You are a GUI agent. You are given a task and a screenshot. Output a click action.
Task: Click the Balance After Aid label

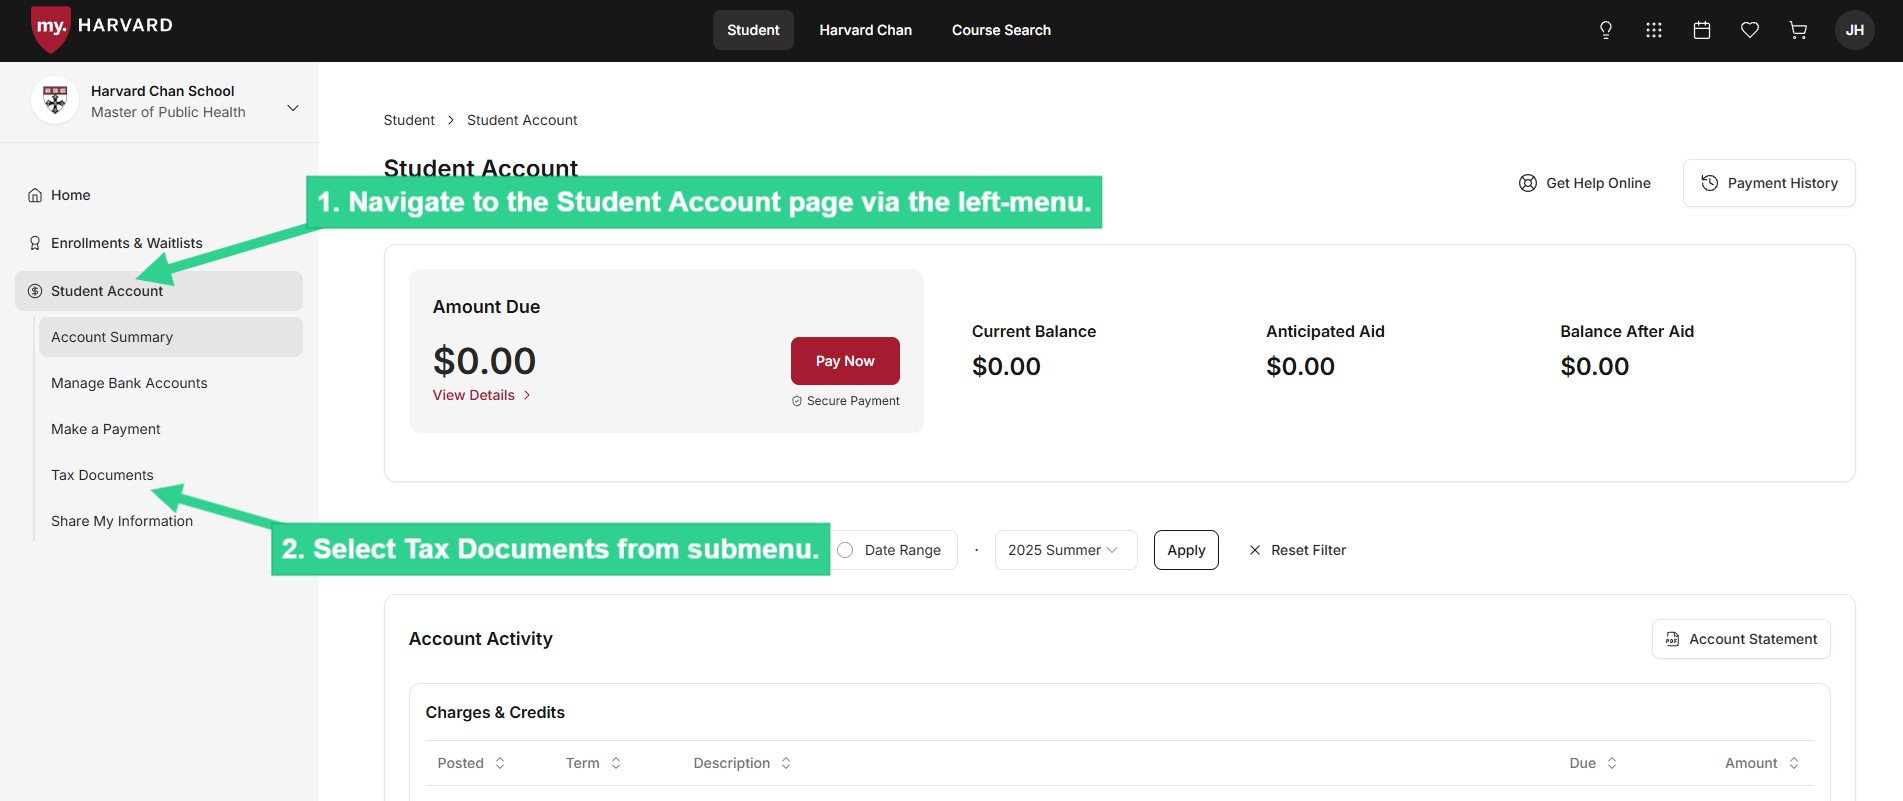[1627, 331]
